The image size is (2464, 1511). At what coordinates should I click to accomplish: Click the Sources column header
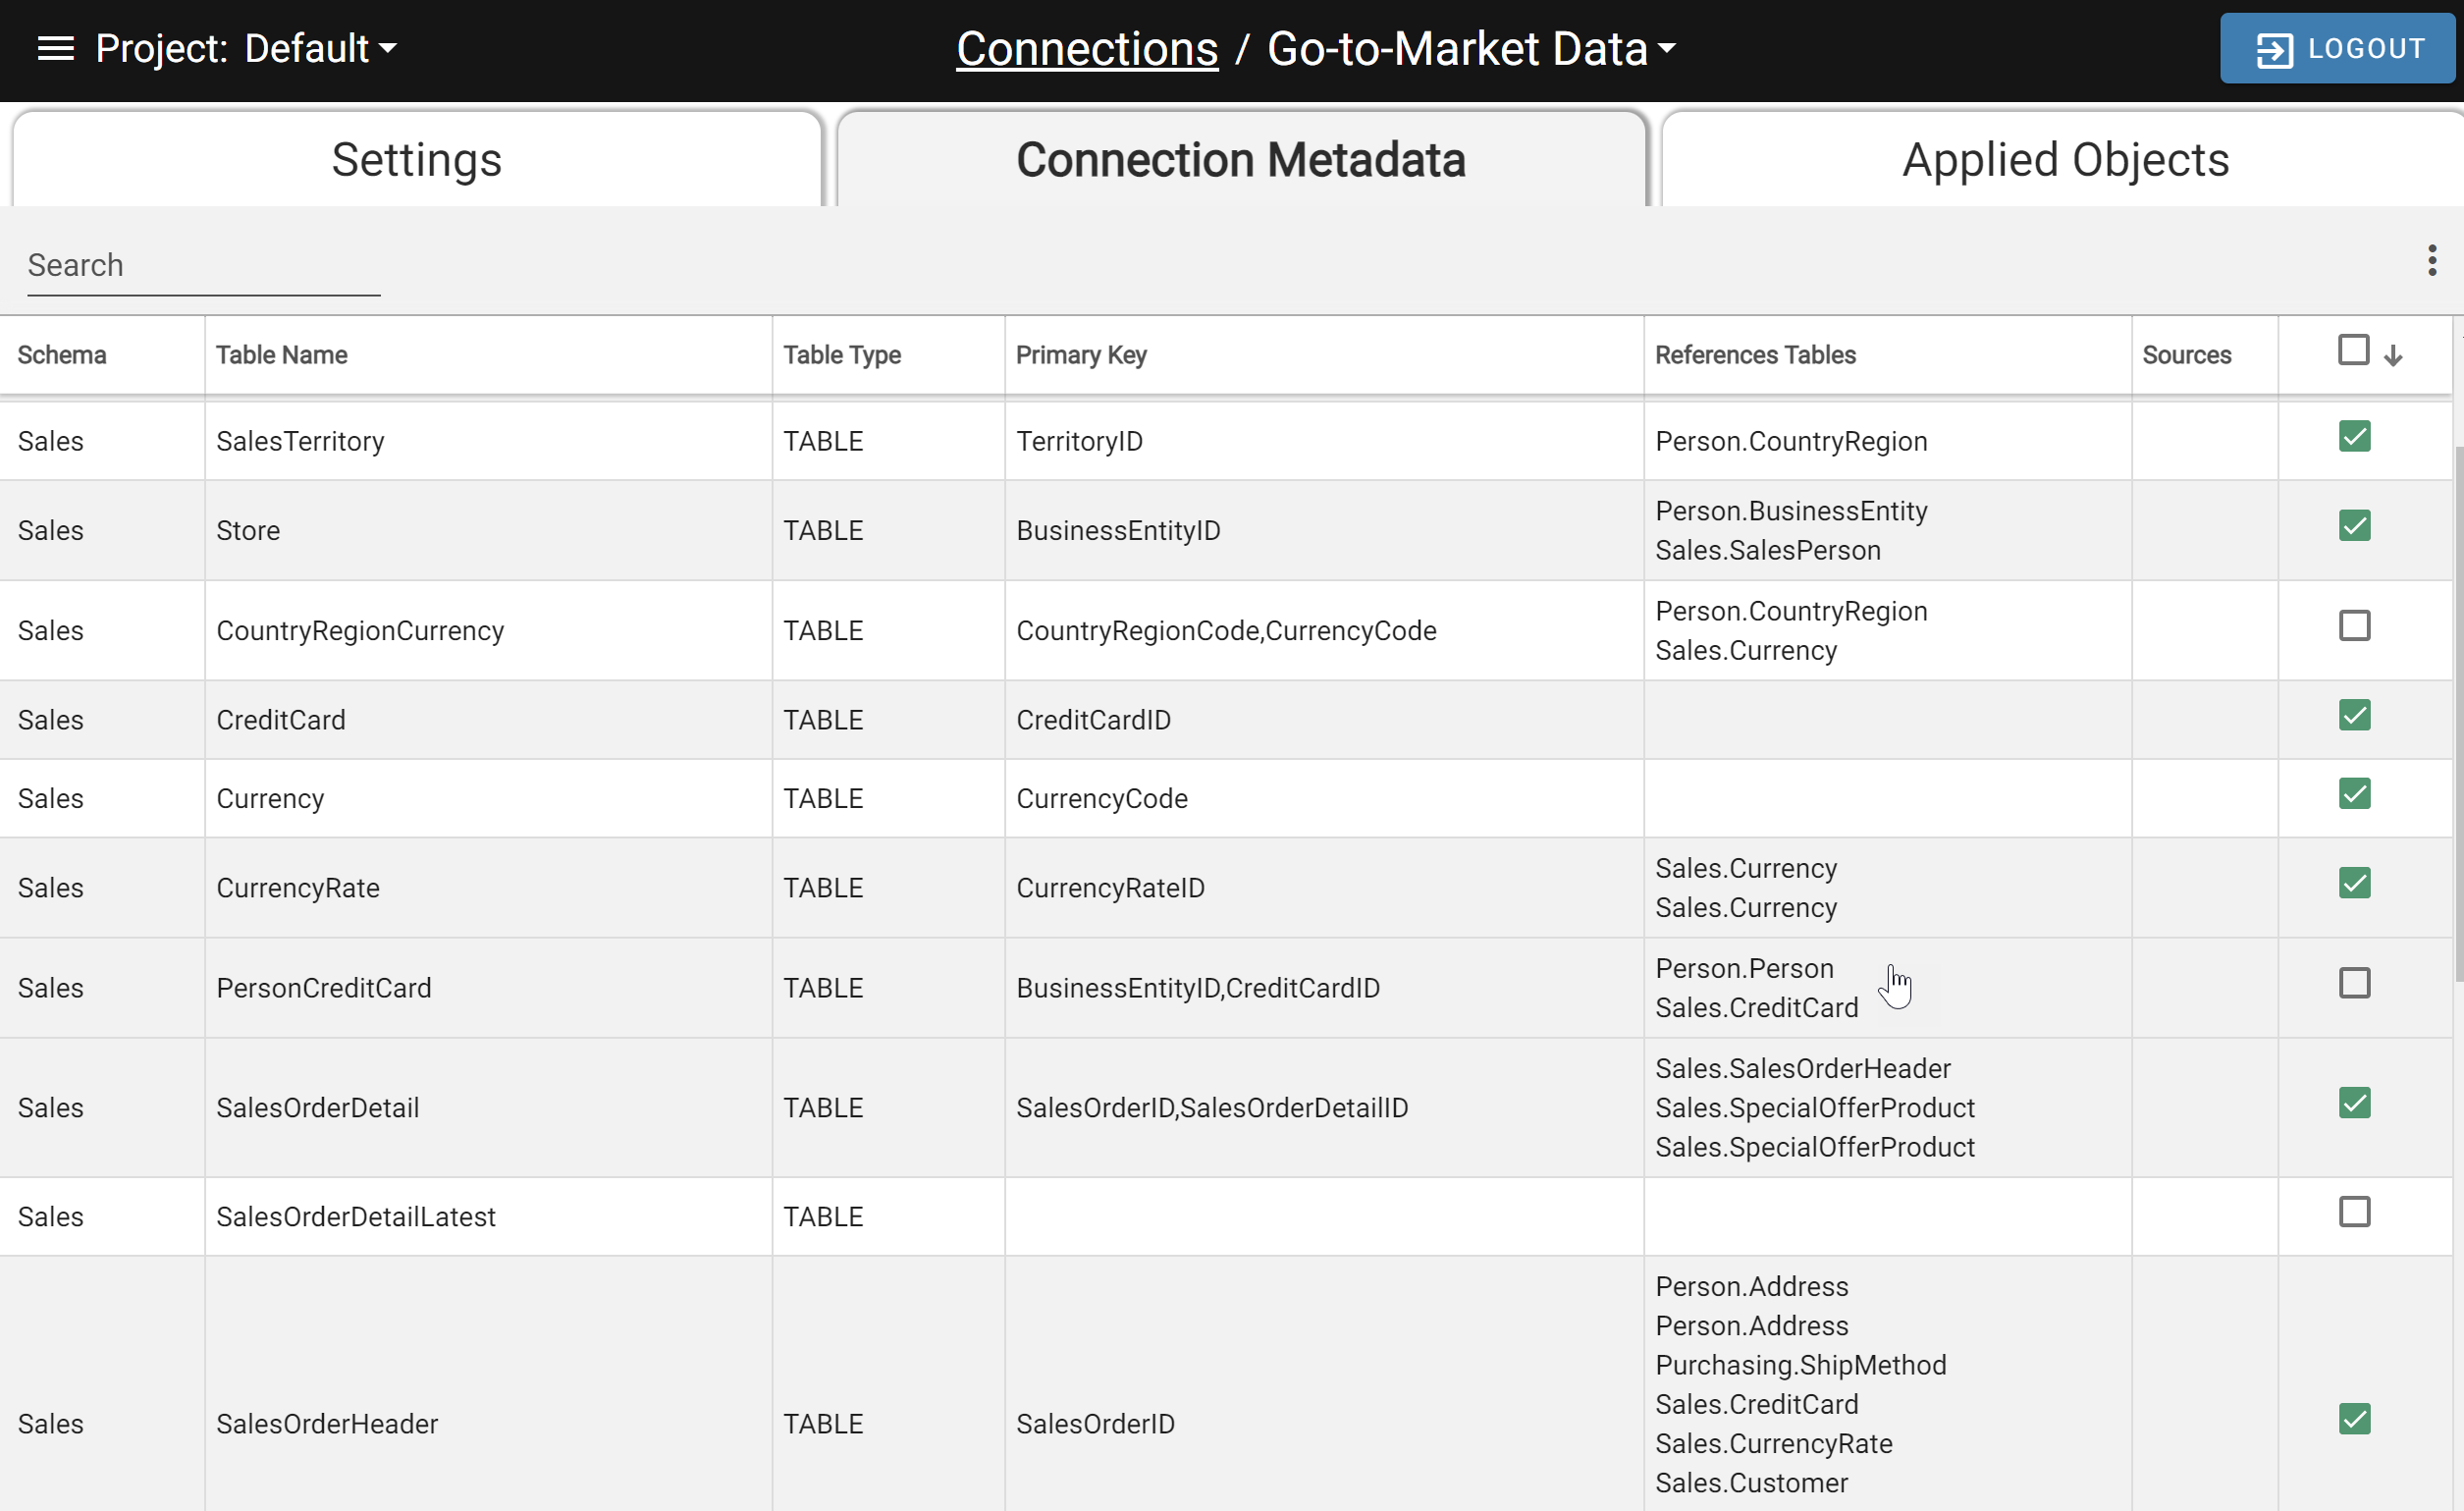coord(2187,355)
